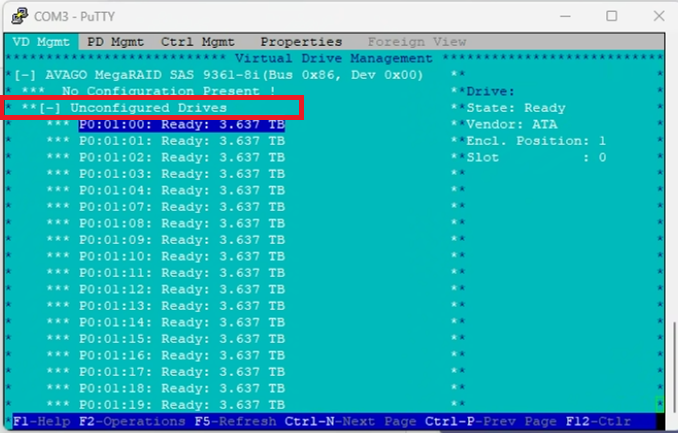The height and width of the screenshot is (433, 678).
Task: Open the Ctrl Mgmt tab
Action: pyautogui.click(x=198, y=42)
